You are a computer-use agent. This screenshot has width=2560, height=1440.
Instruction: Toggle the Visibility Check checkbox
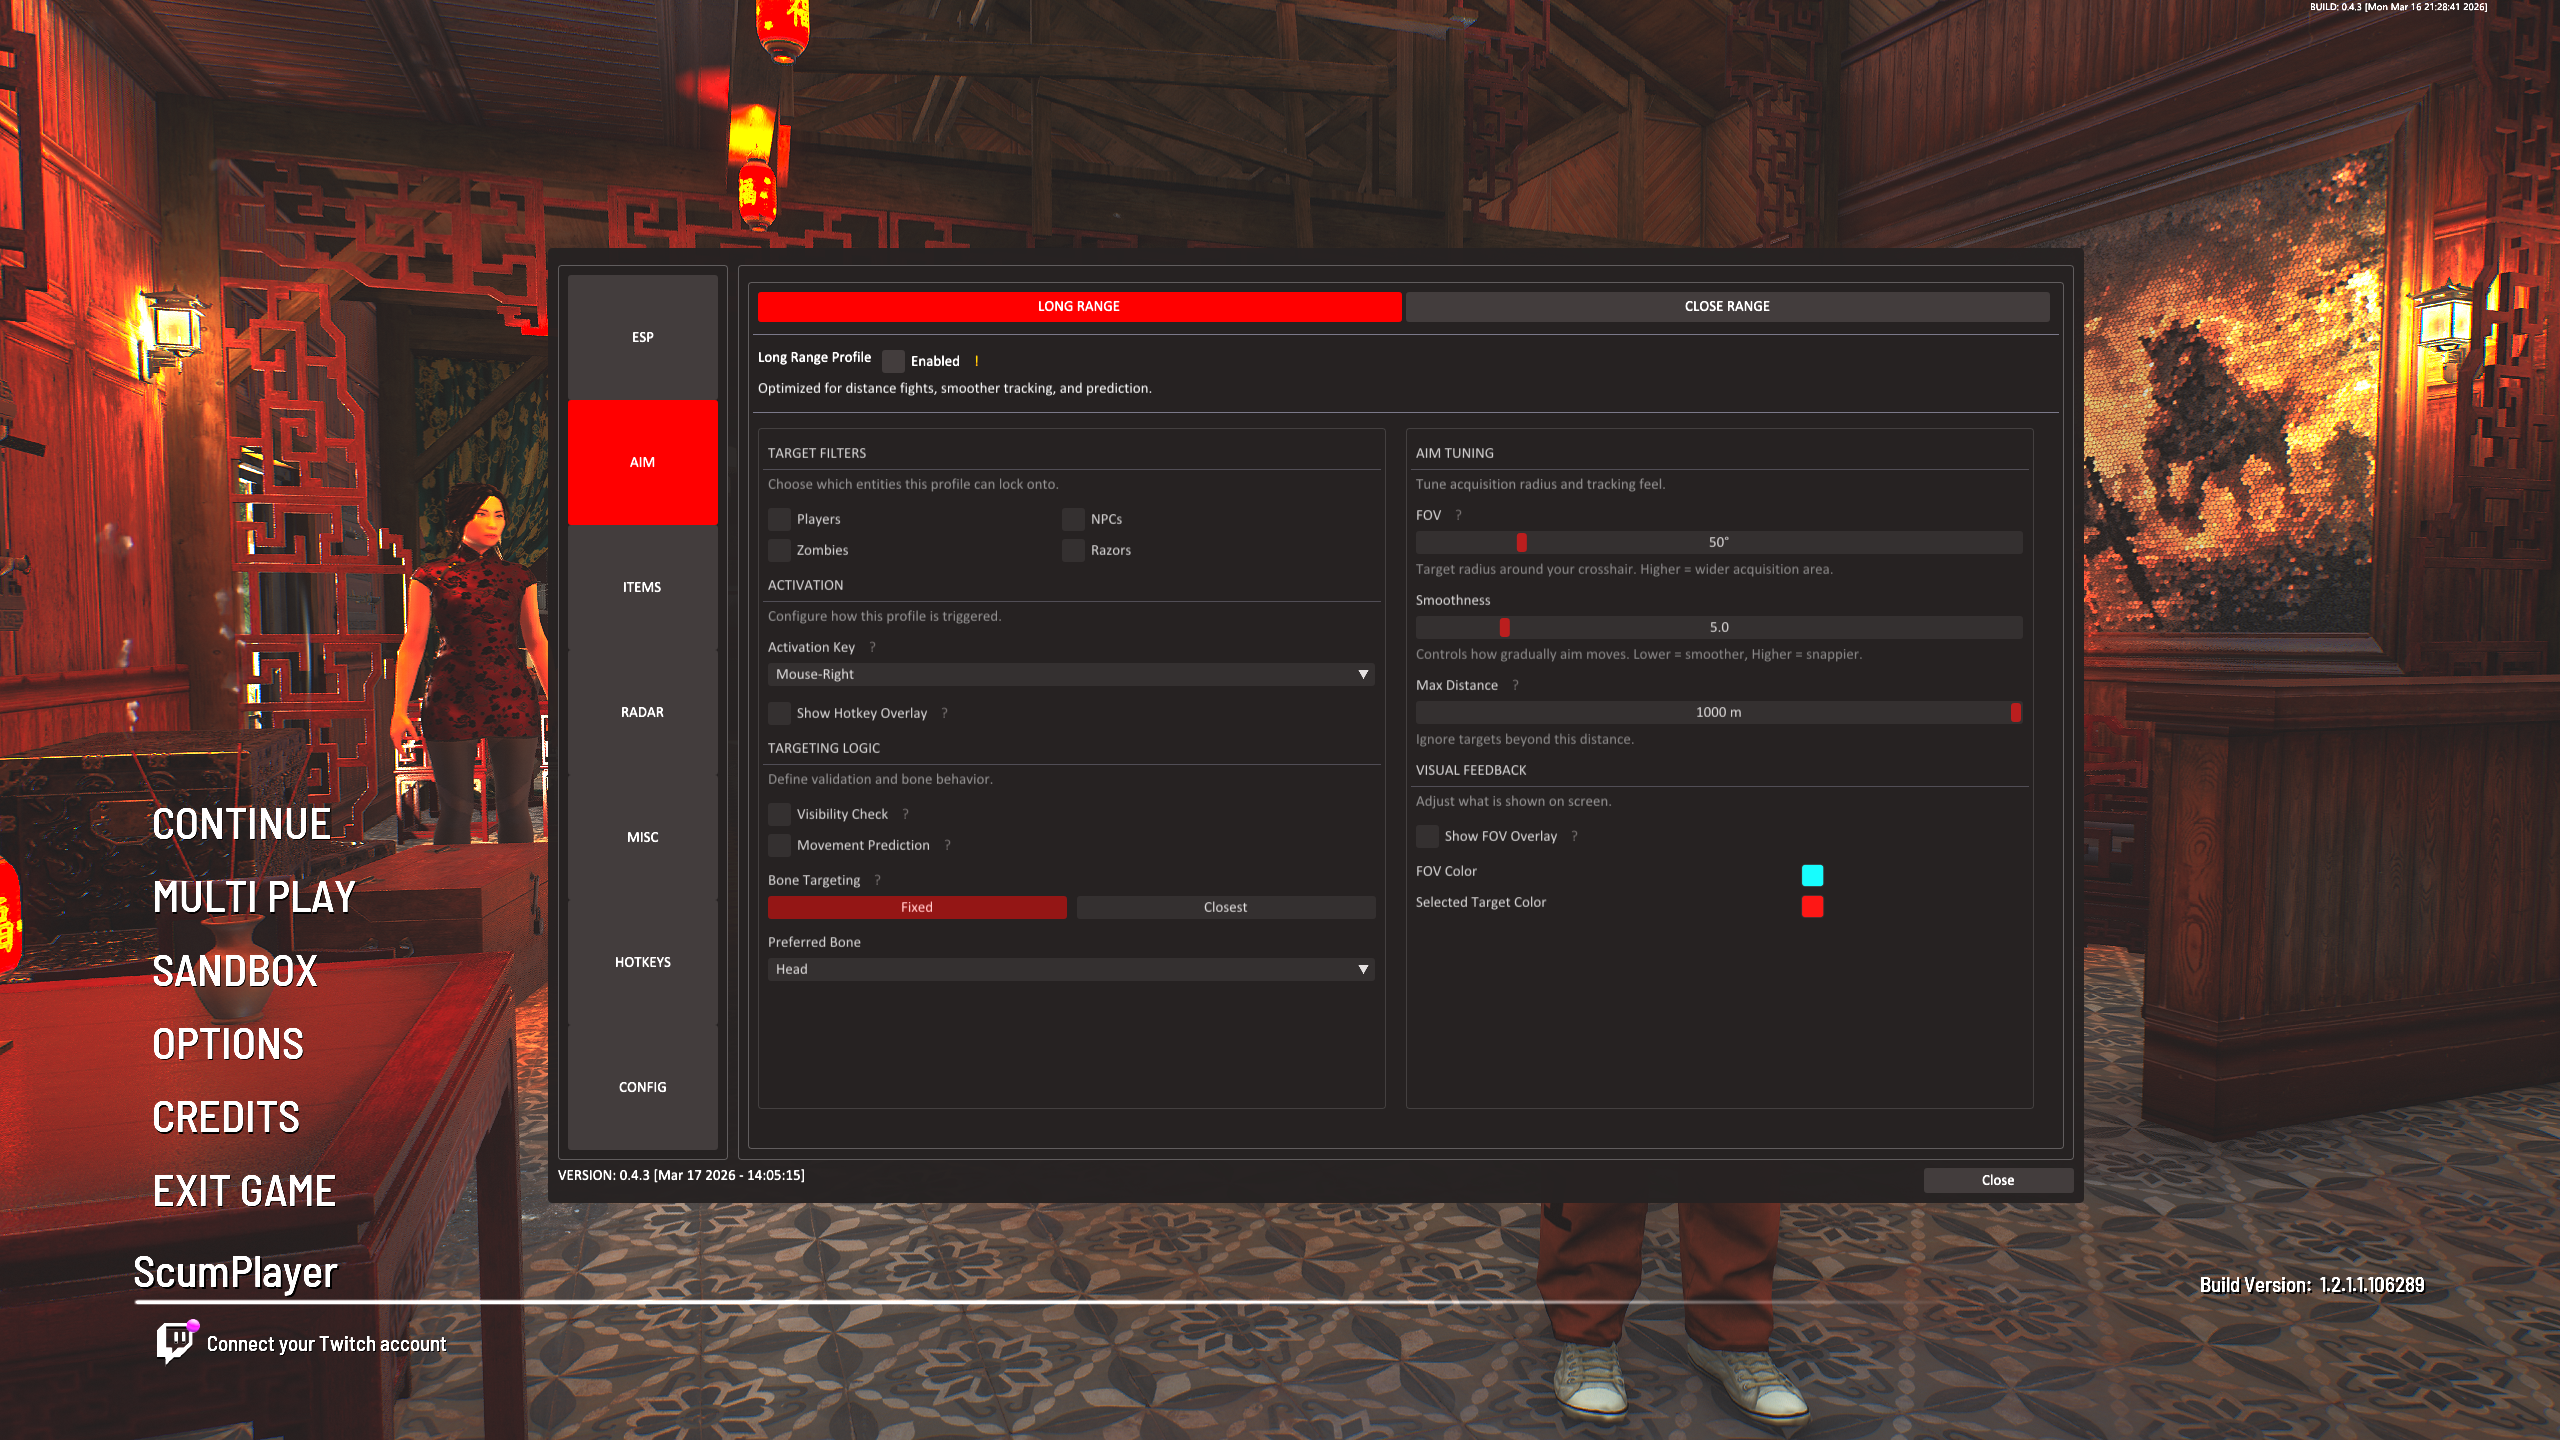pos(779,814)
